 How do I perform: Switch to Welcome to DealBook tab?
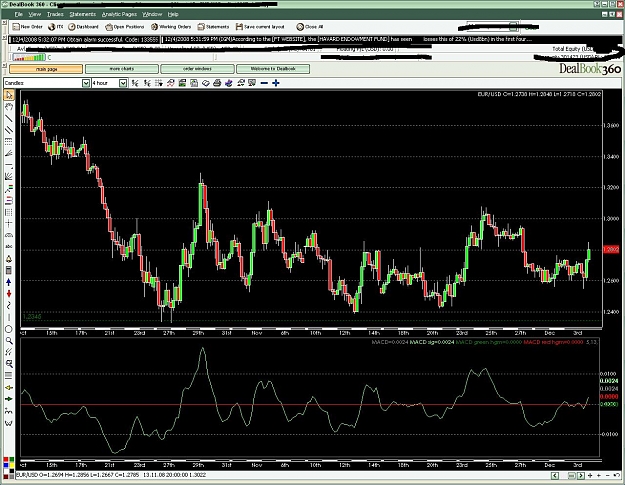pos(273,69)
